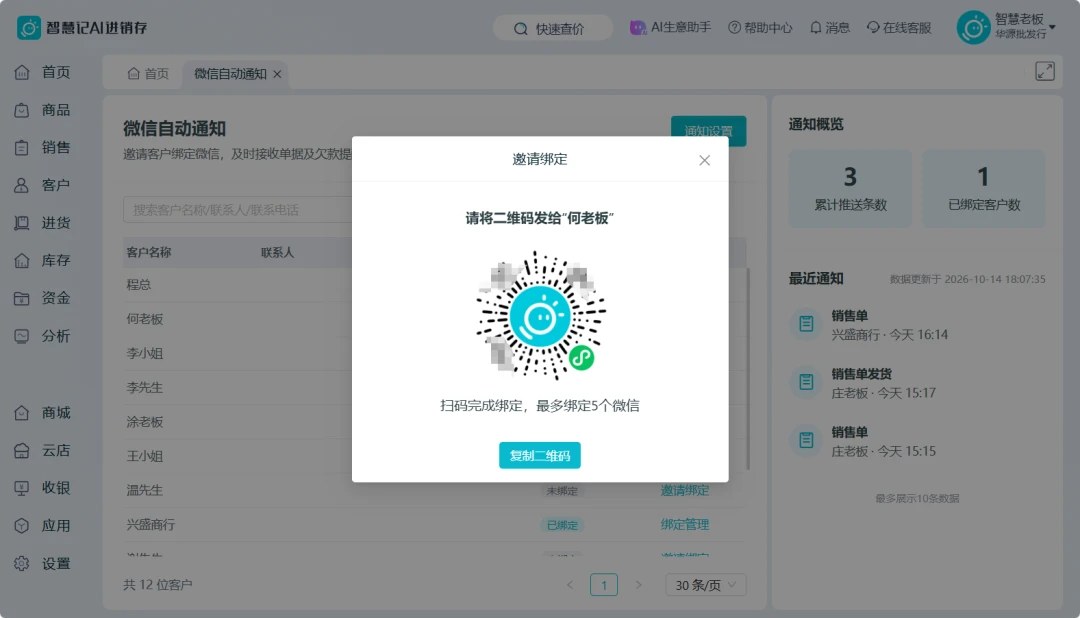Open the 帮助中心 question icon
Image resolution: width=1080 pixels, height=618 pixels.
click(x=734, y=28)
